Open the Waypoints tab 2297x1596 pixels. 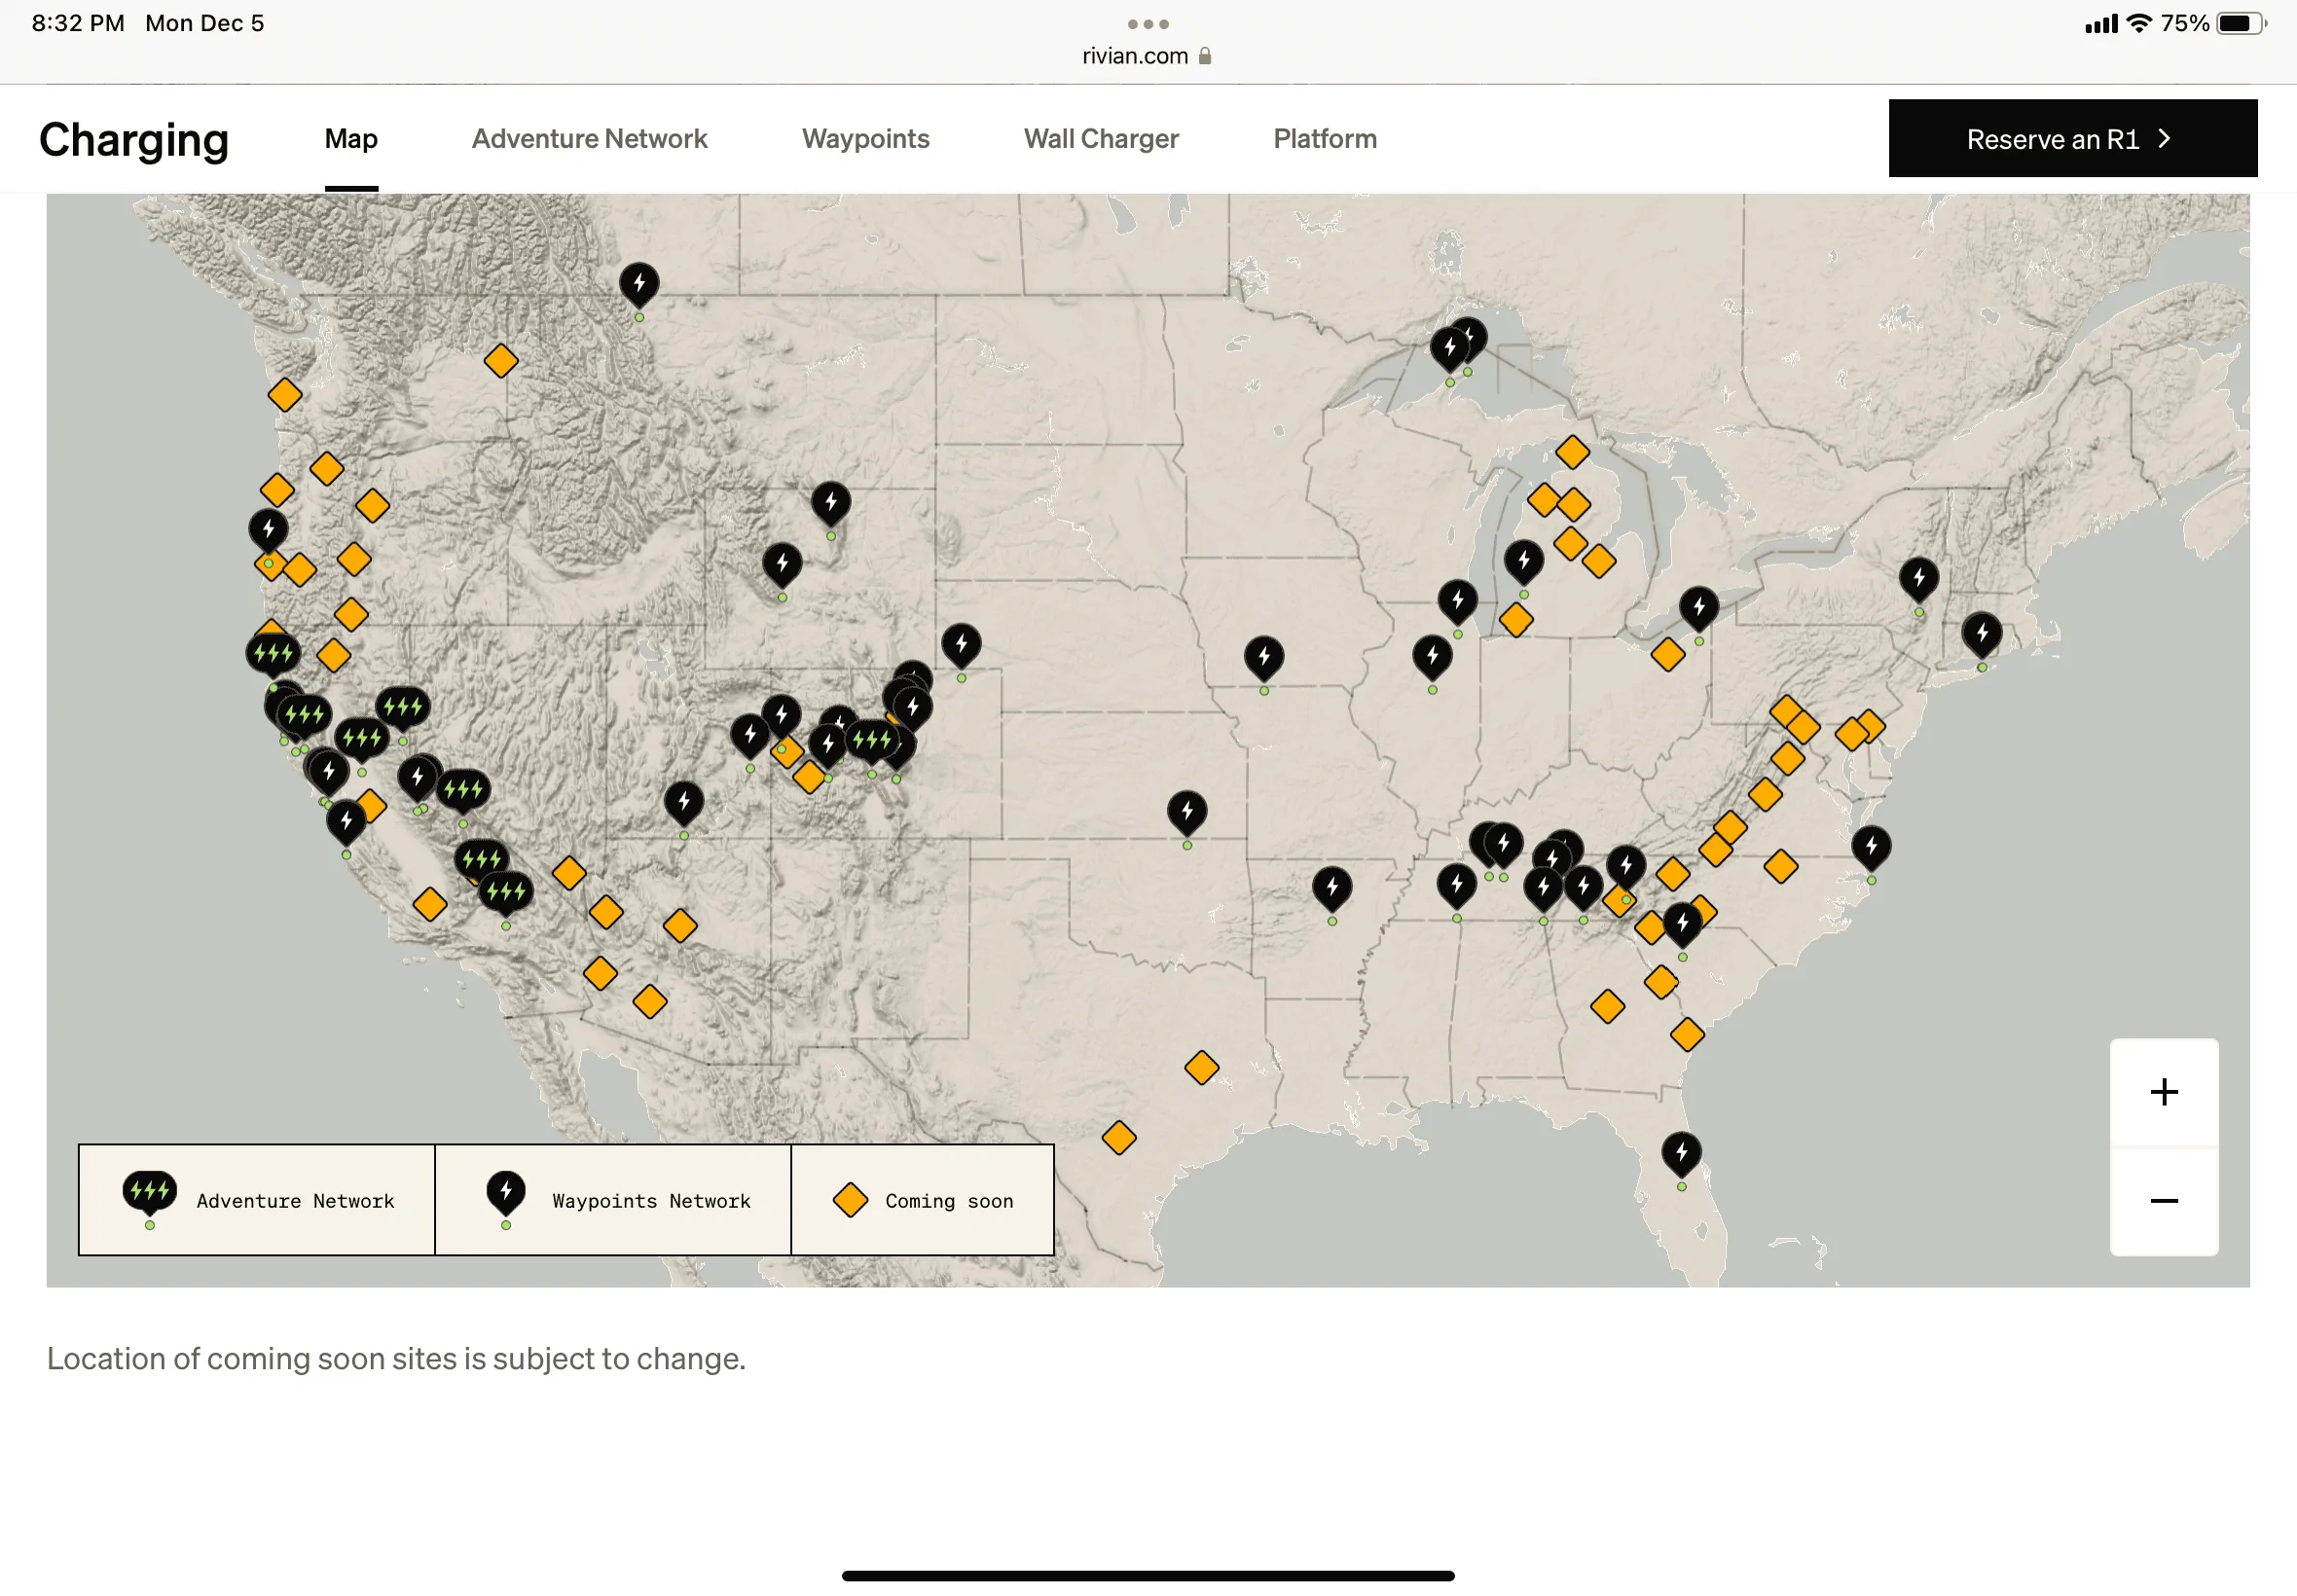pyautogui.click(x=865, y=139)
